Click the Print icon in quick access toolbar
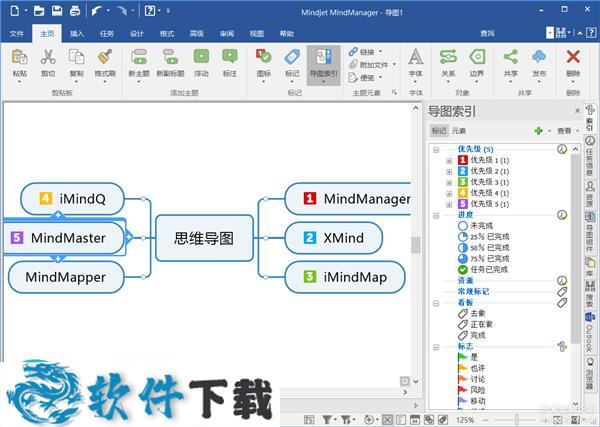Image resolution: width=600 pixels, height=427 pixels. (x=75, y=11)
